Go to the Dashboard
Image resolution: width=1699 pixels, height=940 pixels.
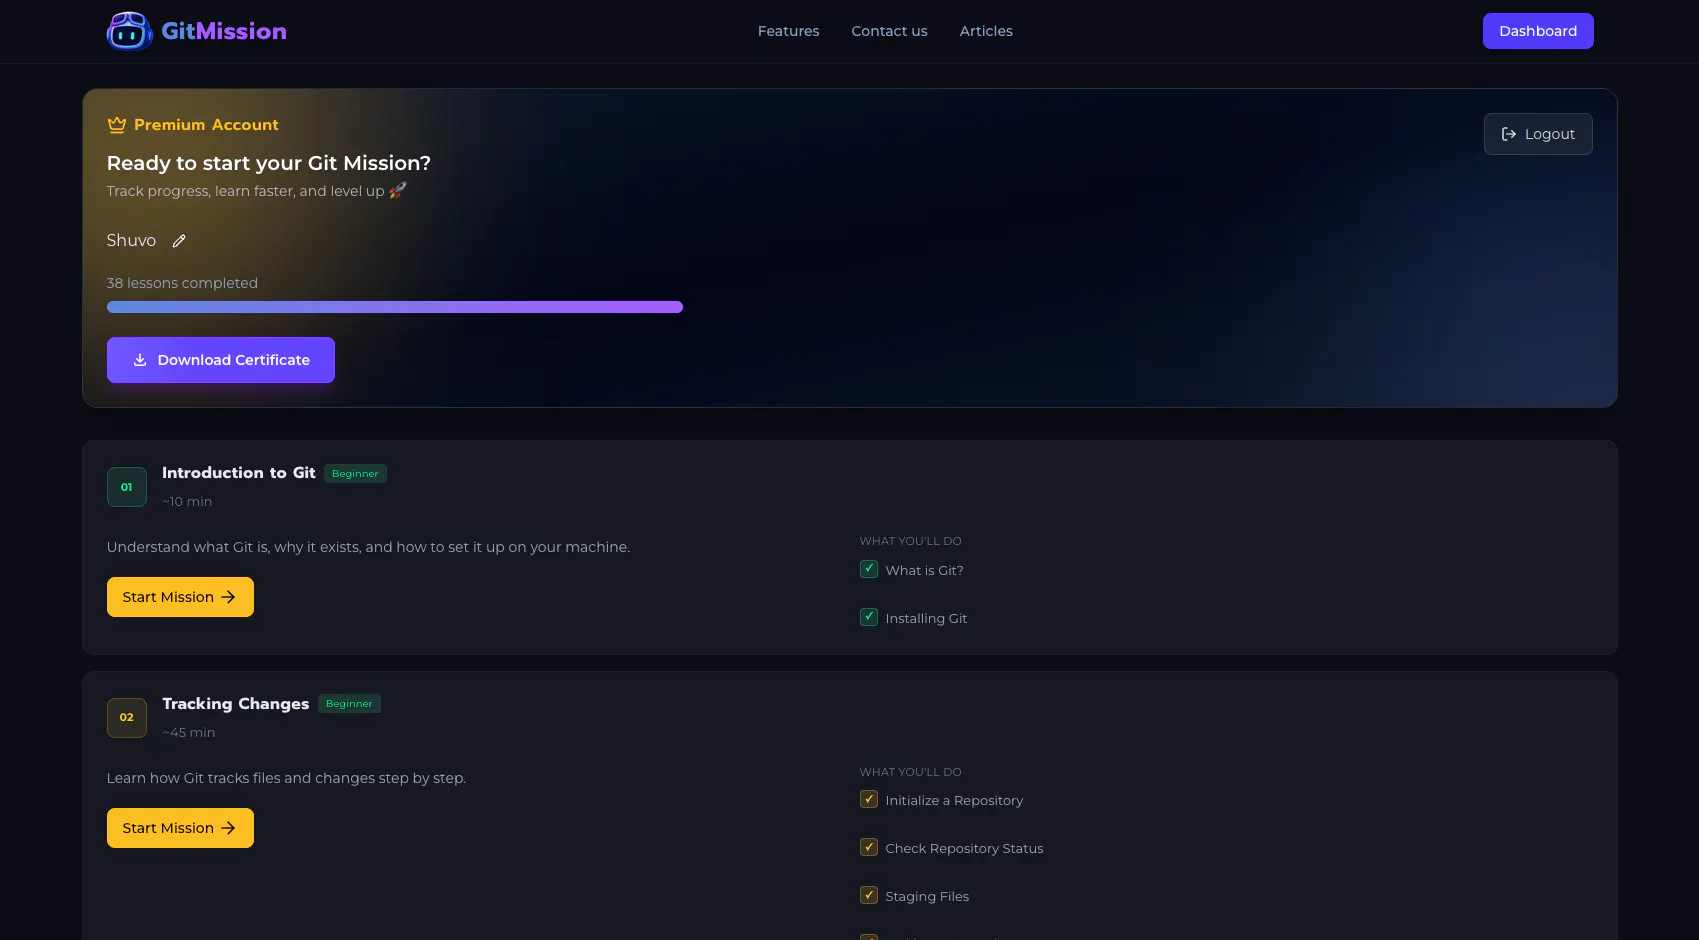(1538, 31)
